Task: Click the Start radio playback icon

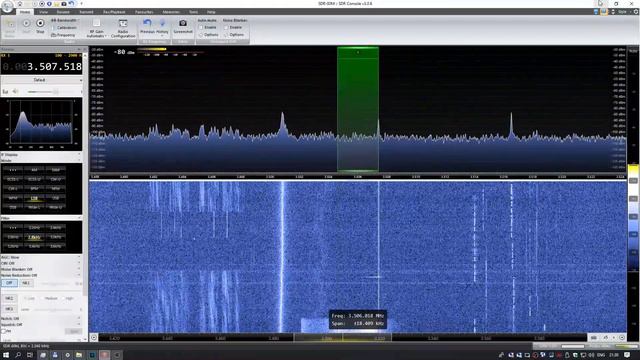Action: point(26,26)
